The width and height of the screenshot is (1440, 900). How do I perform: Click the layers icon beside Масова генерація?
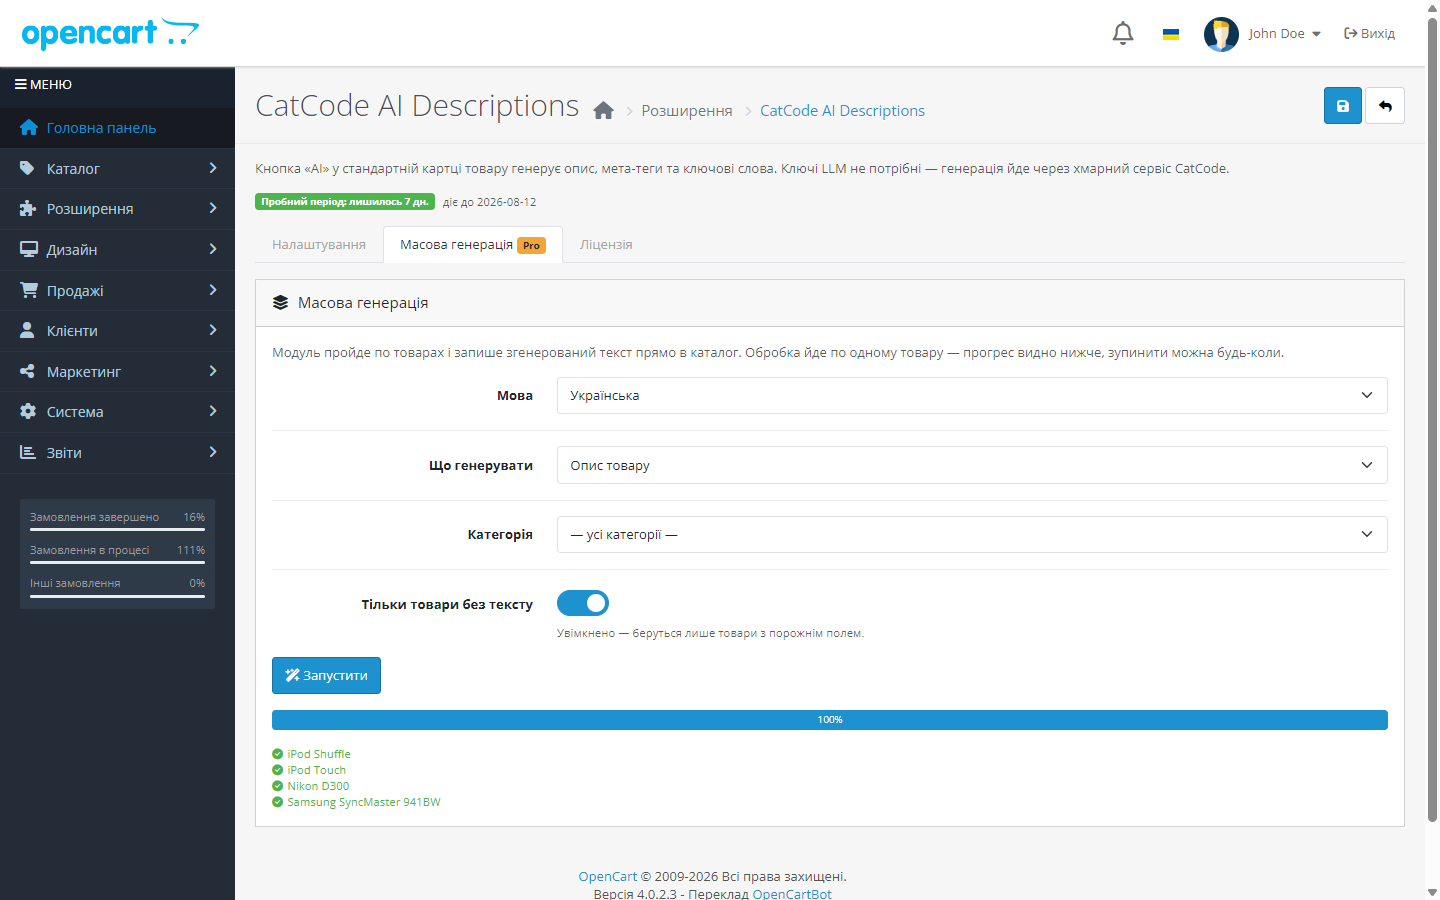click(280, 302)
